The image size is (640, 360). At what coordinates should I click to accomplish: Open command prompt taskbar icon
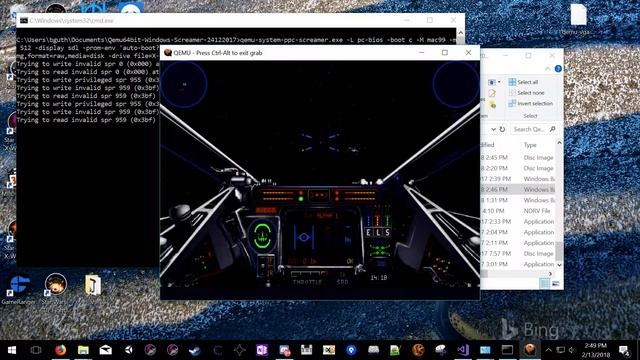(507, 350)
